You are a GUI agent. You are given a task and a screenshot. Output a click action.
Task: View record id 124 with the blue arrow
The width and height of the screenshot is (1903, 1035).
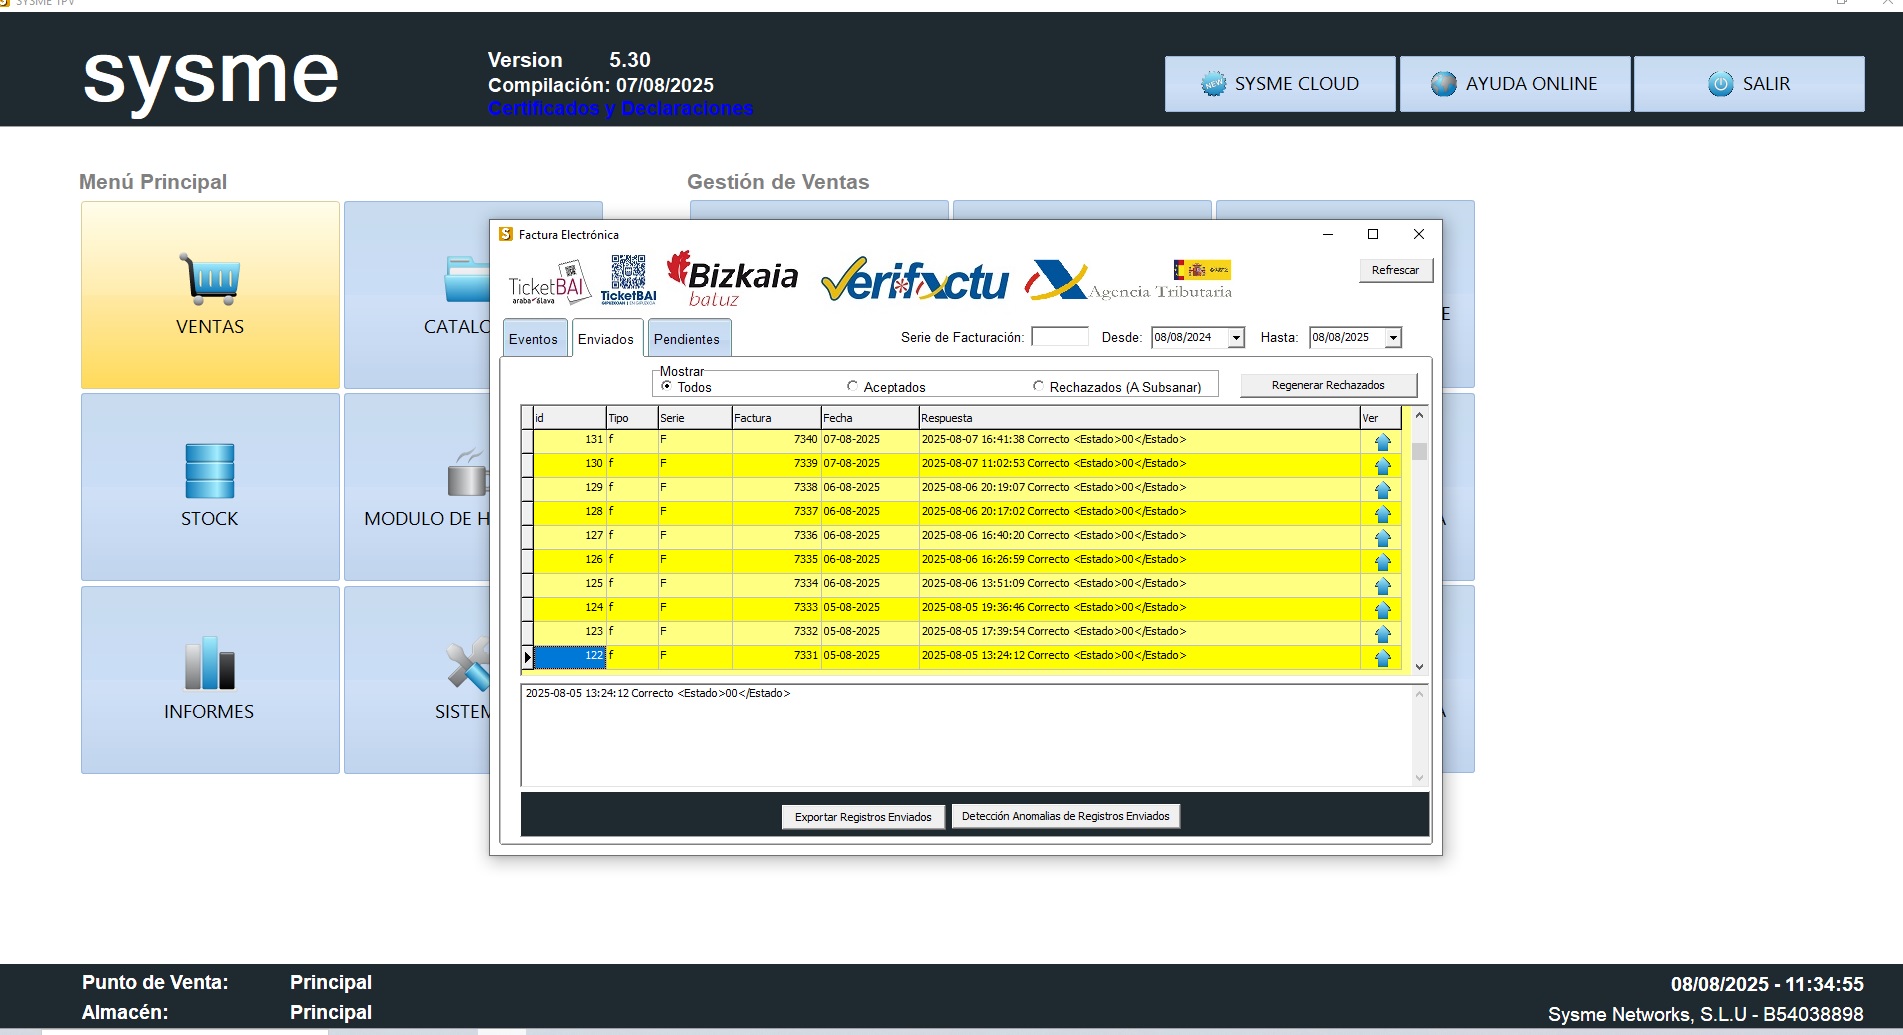[x=1382, y=609]
